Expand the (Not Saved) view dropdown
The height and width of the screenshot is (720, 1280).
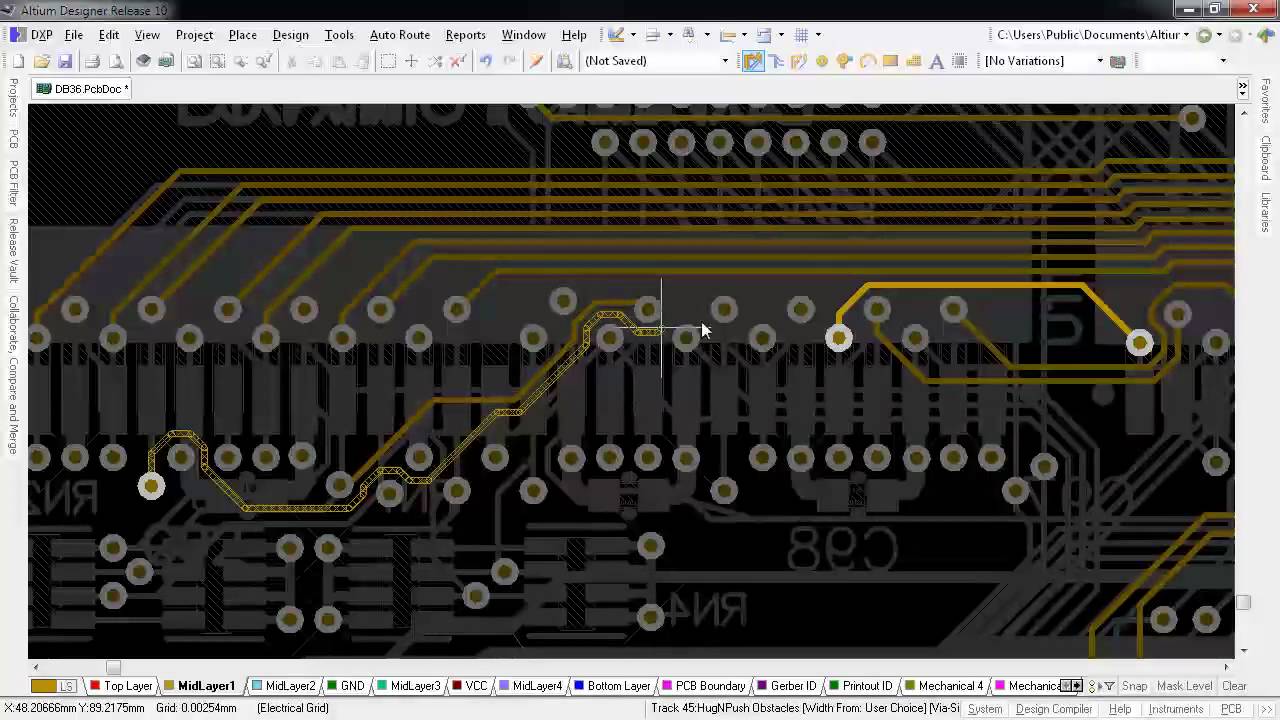click(725, 61)
